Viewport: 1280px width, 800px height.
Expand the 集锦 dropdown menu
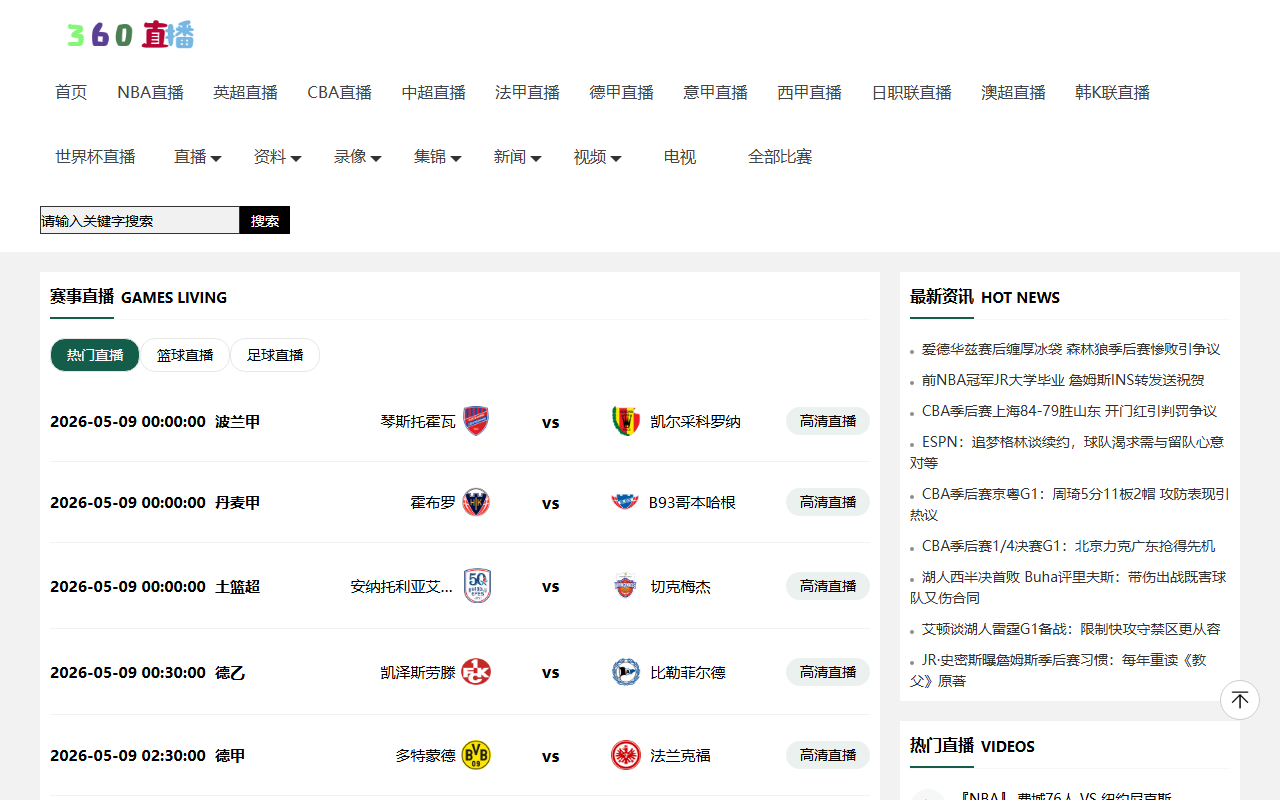click(x=438, y=157)
